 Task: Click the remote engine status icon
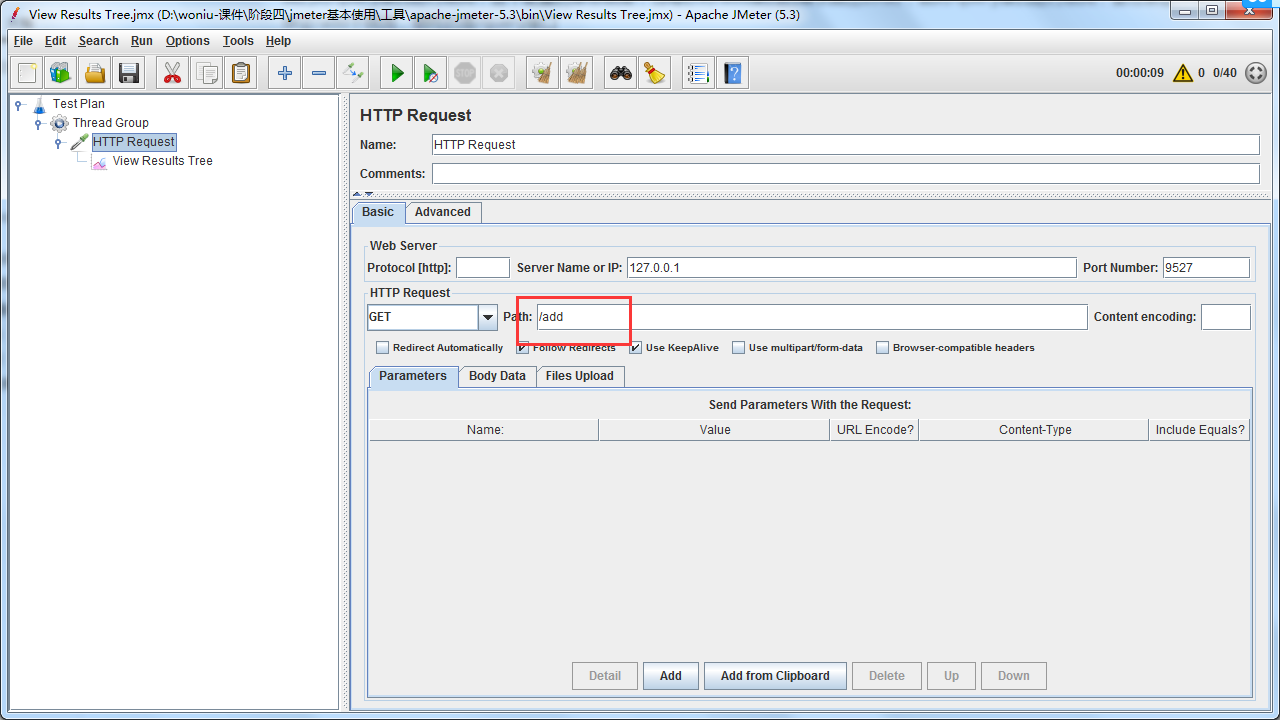pos(1255,73)
